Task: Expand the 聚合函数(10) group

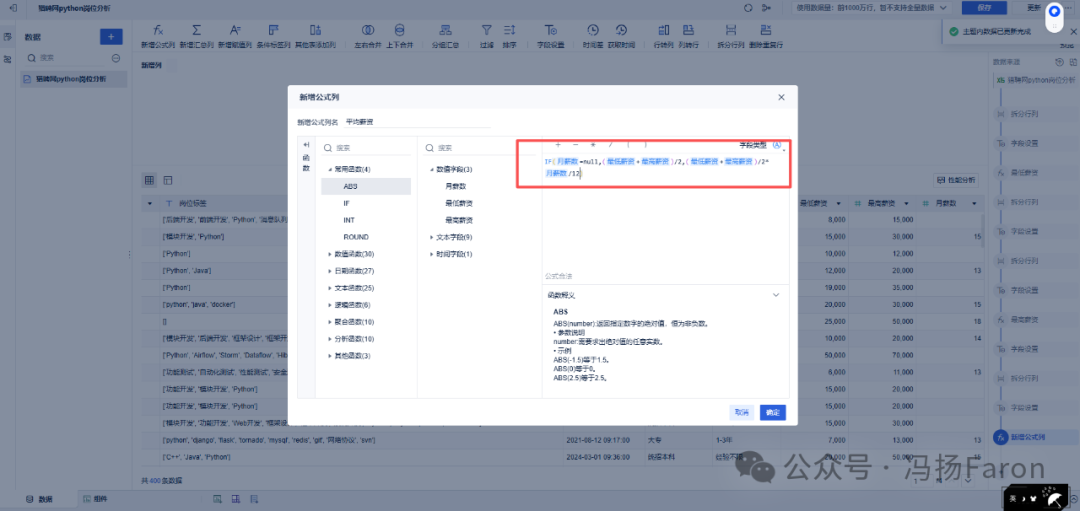Action: [x=330, y=322]
